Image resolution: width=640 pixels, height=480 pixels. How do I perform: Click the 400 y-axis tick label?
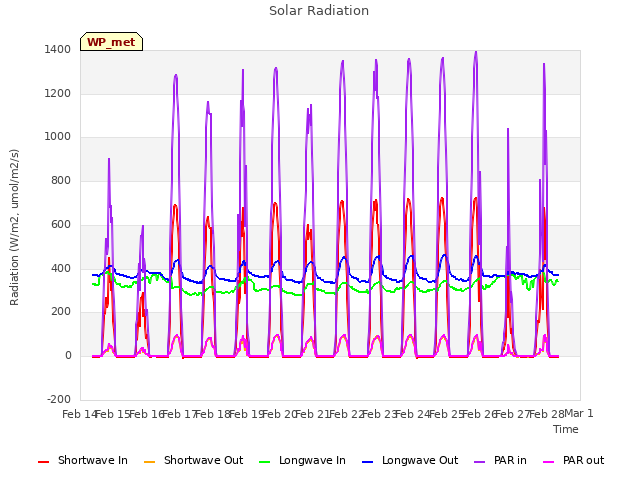61,269
